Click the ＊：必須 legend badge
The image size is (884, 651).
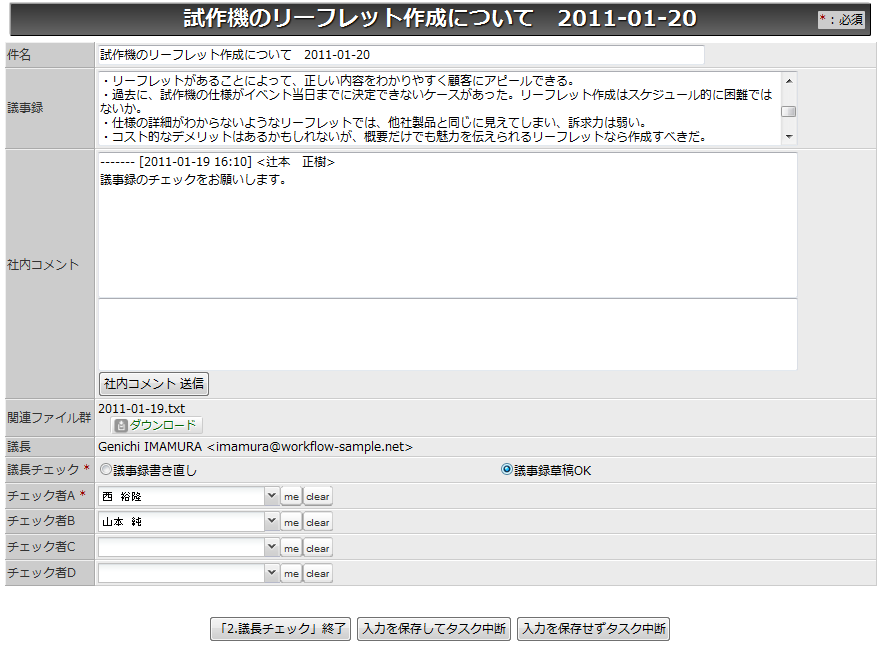click(x=841, y=20)
